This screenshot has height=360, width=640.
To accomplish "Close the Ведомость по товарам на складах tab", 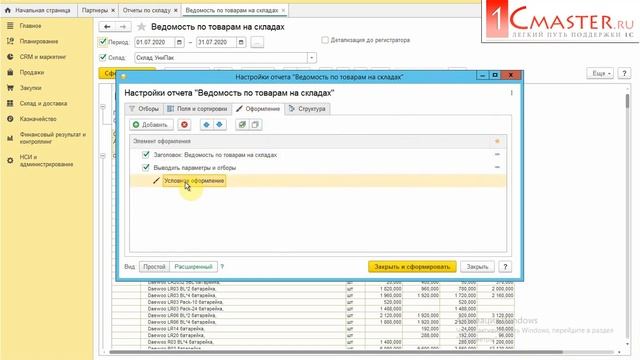I will click(283, 10).
